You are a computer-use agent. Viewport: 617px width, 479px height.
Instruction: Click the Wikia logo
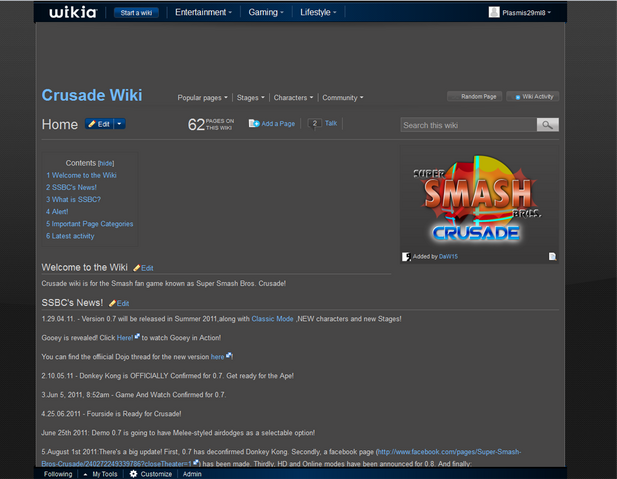coord(73,12)
